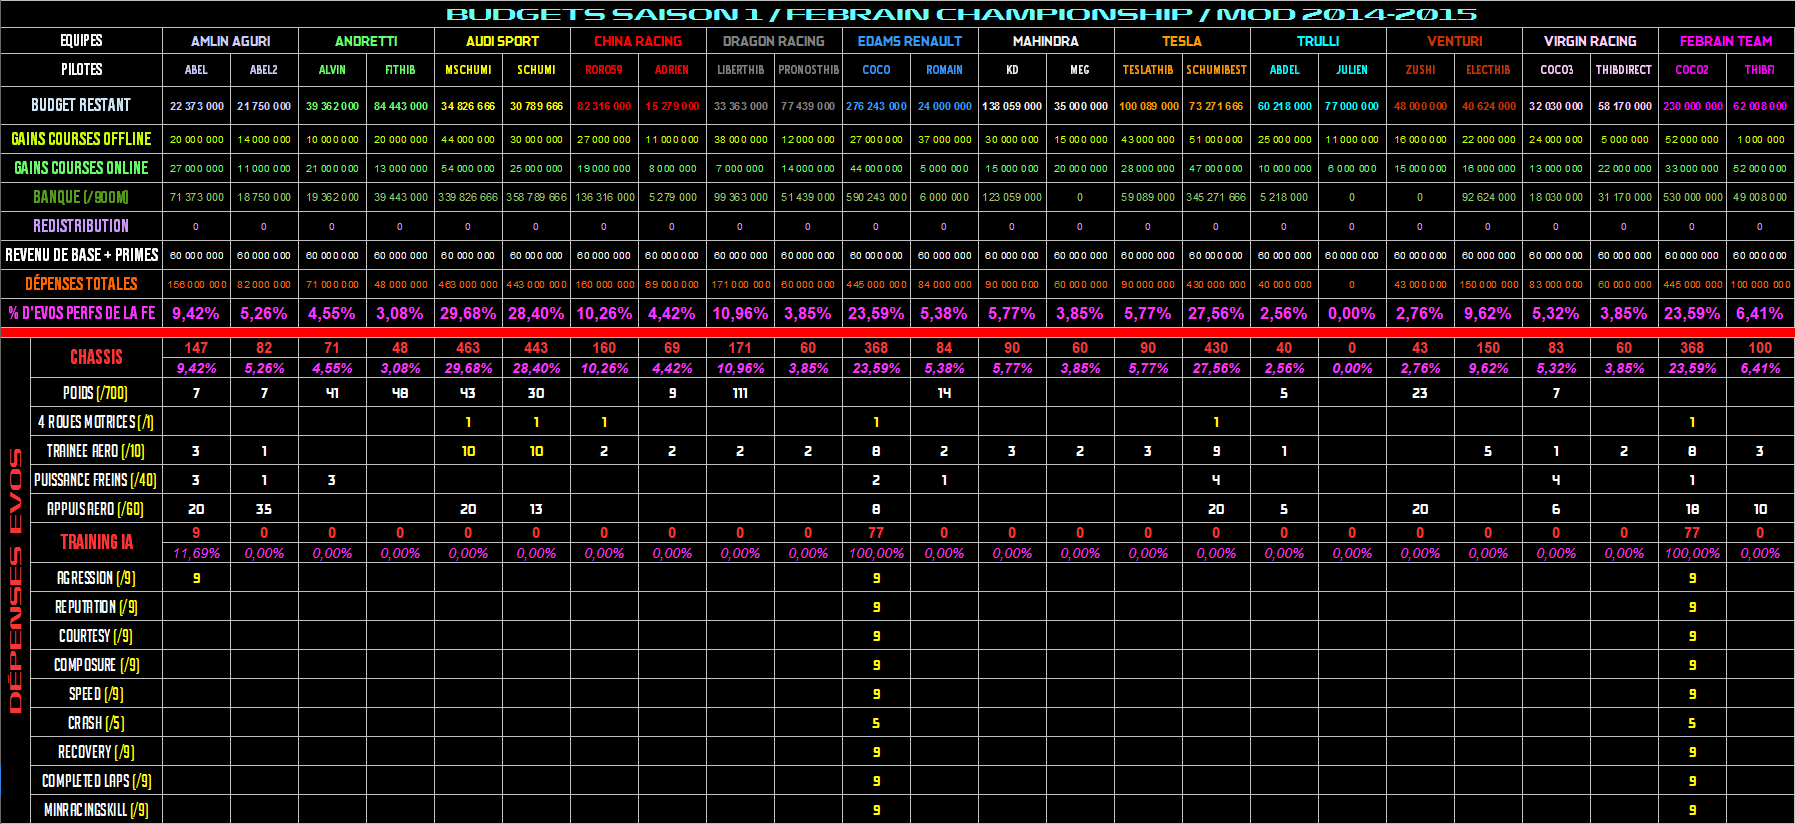
Task: Click the red horizontal separator bar
Action: pos(897,332)
